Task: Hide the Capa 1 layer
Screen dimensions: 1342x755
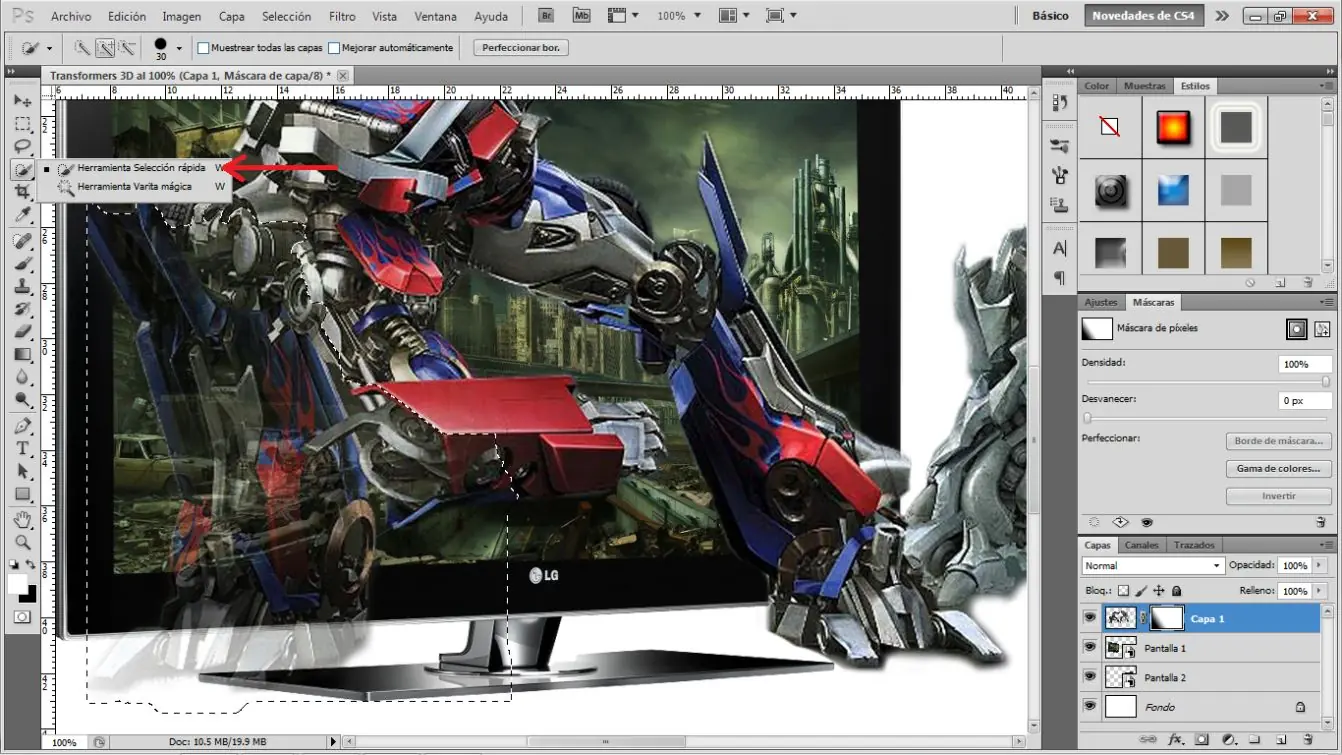Action: pos(1090,619)
